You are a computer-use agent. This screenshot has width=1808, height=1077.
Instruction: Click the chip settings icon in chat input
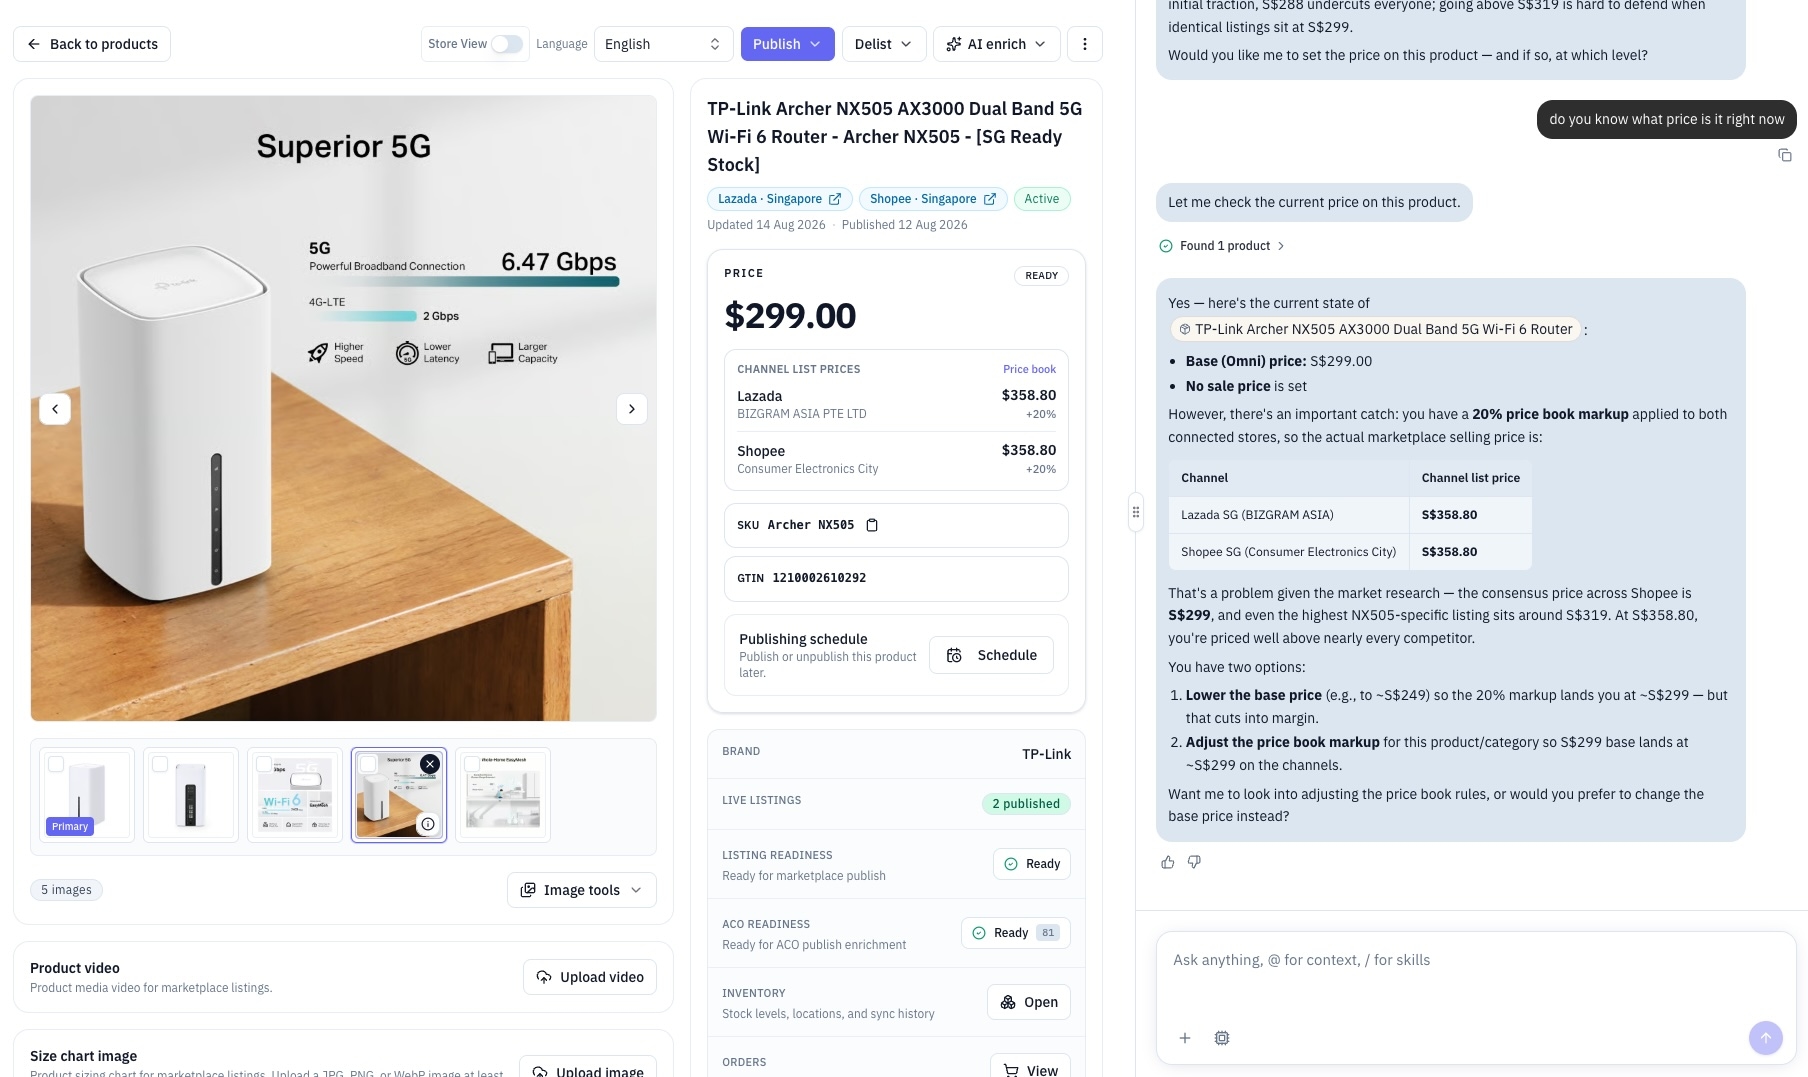pyautogui.click(x=1222, y=1038)
